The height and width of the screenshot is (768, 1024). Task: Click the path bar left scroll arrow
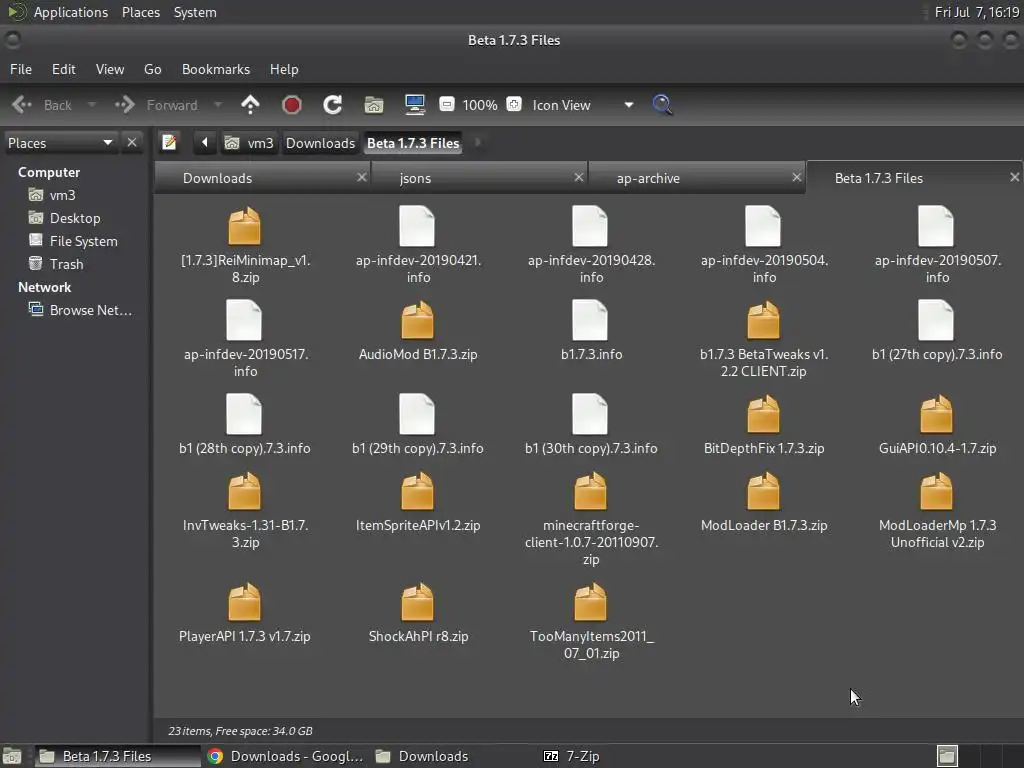pos(204,142)
